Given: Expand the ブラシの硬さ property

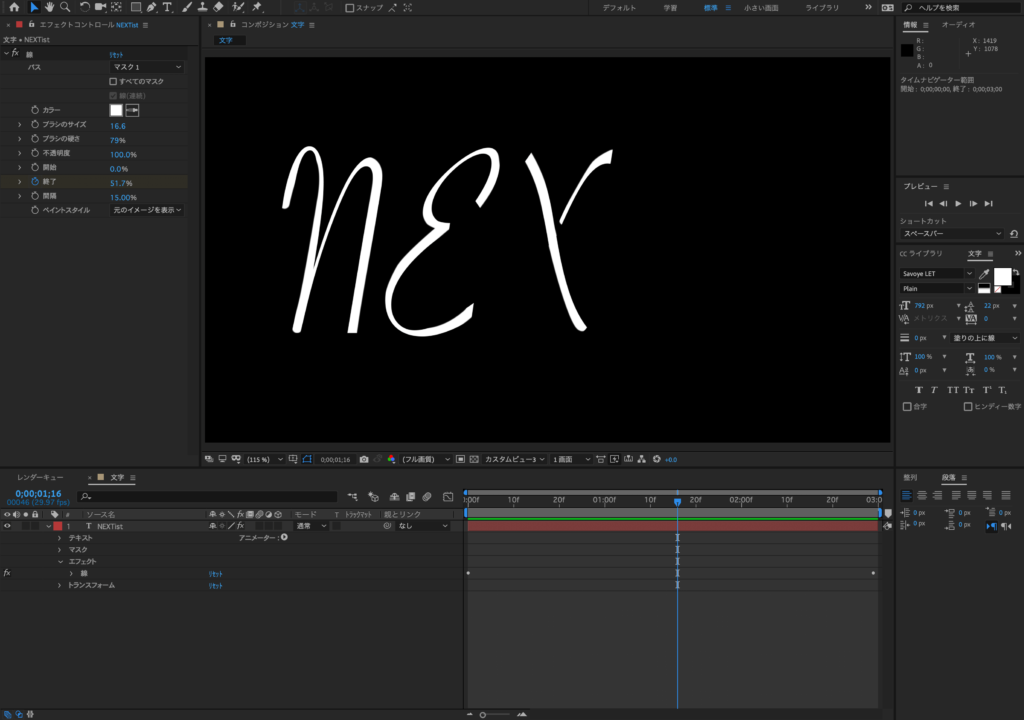Looking at the screenshot, I should click(20, 139).
